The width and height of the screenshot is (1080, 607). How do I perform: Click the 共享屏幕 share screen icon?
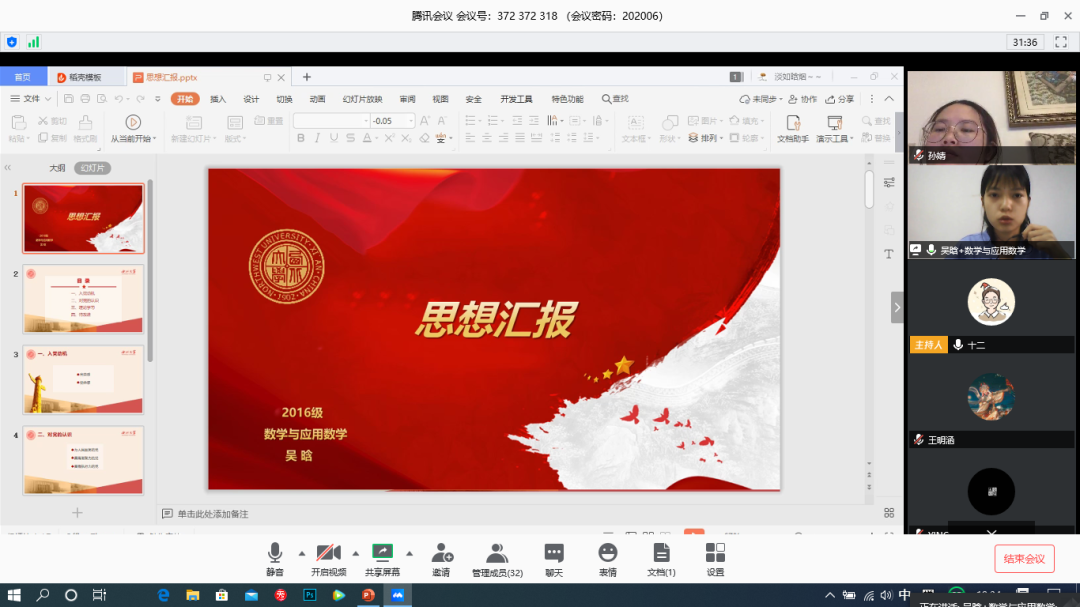tap(382, 553)
